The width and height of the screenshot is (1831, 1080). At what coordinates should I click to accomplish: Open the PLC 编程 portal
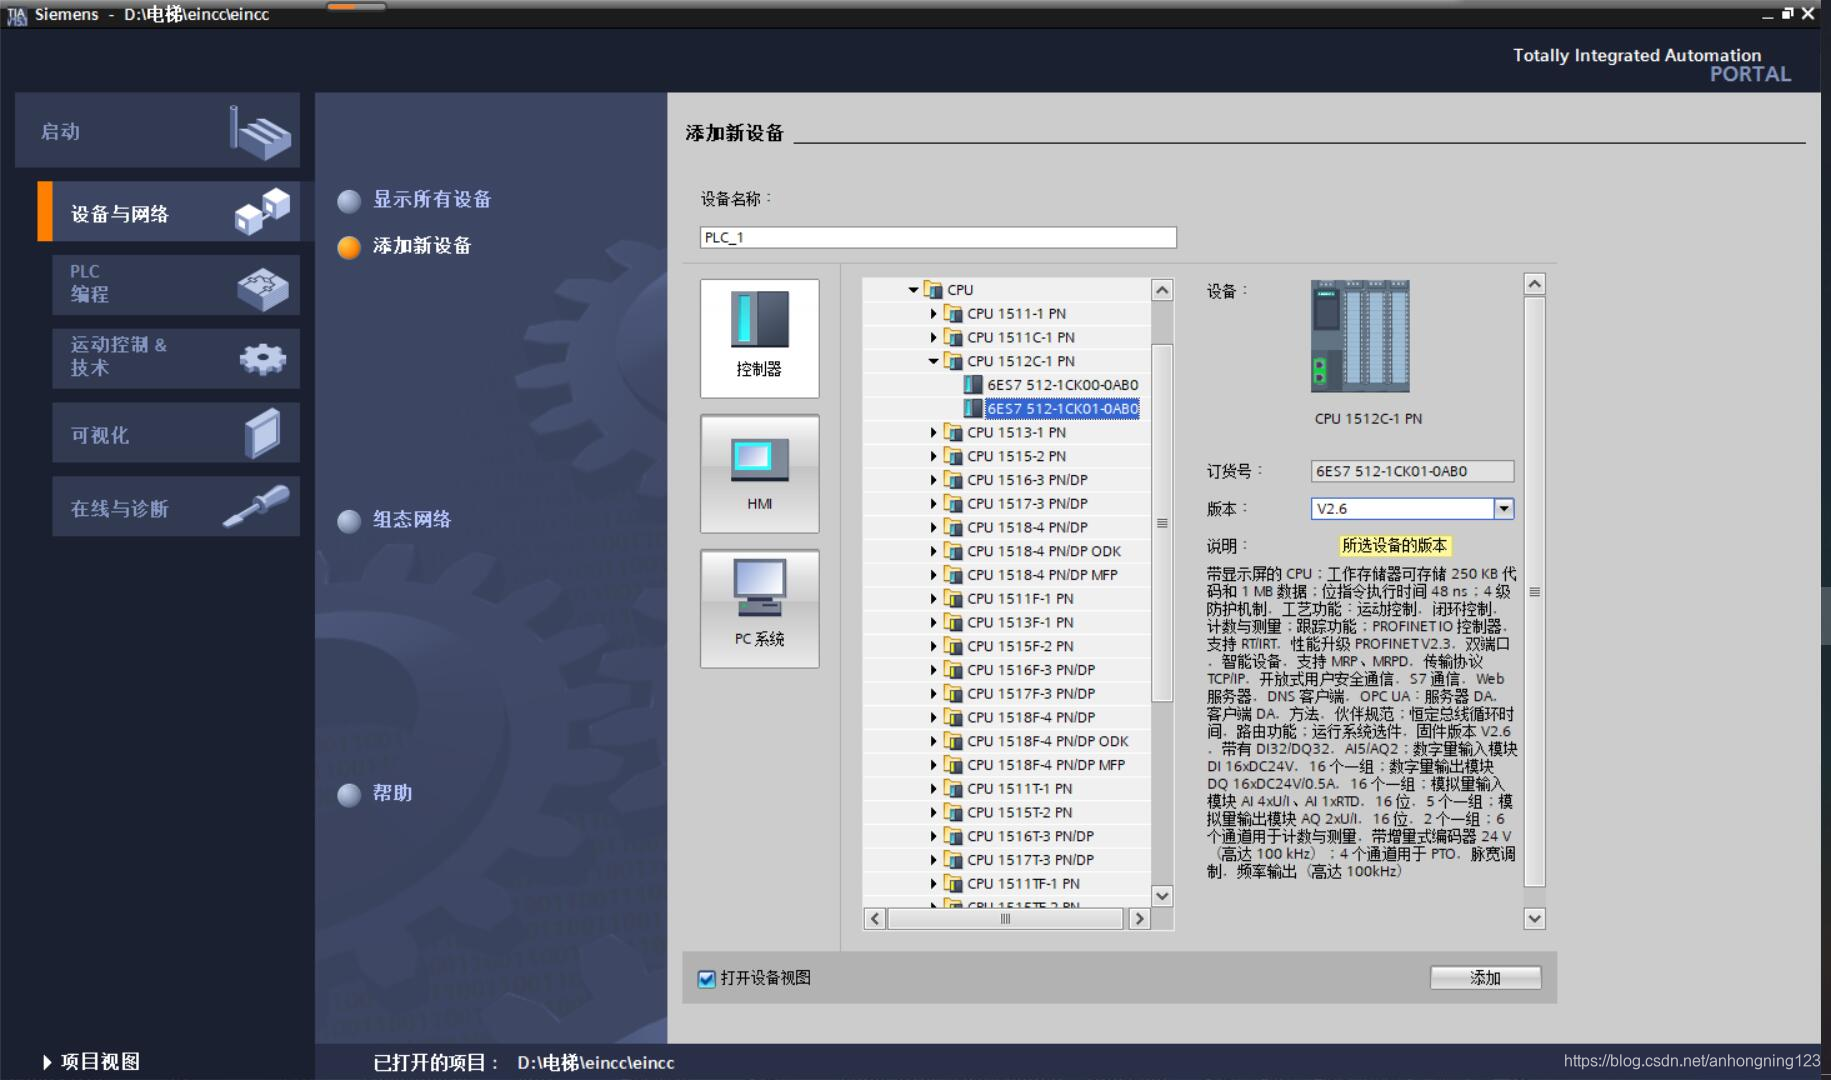point(176,284)
